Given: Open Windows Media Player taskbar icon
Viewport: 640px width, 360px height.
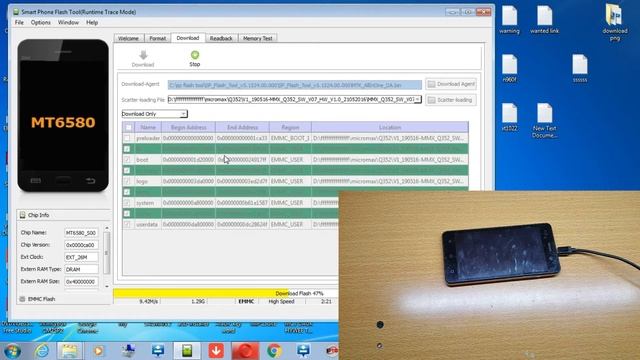Looking at the screenshot, I should click(98, 351).
